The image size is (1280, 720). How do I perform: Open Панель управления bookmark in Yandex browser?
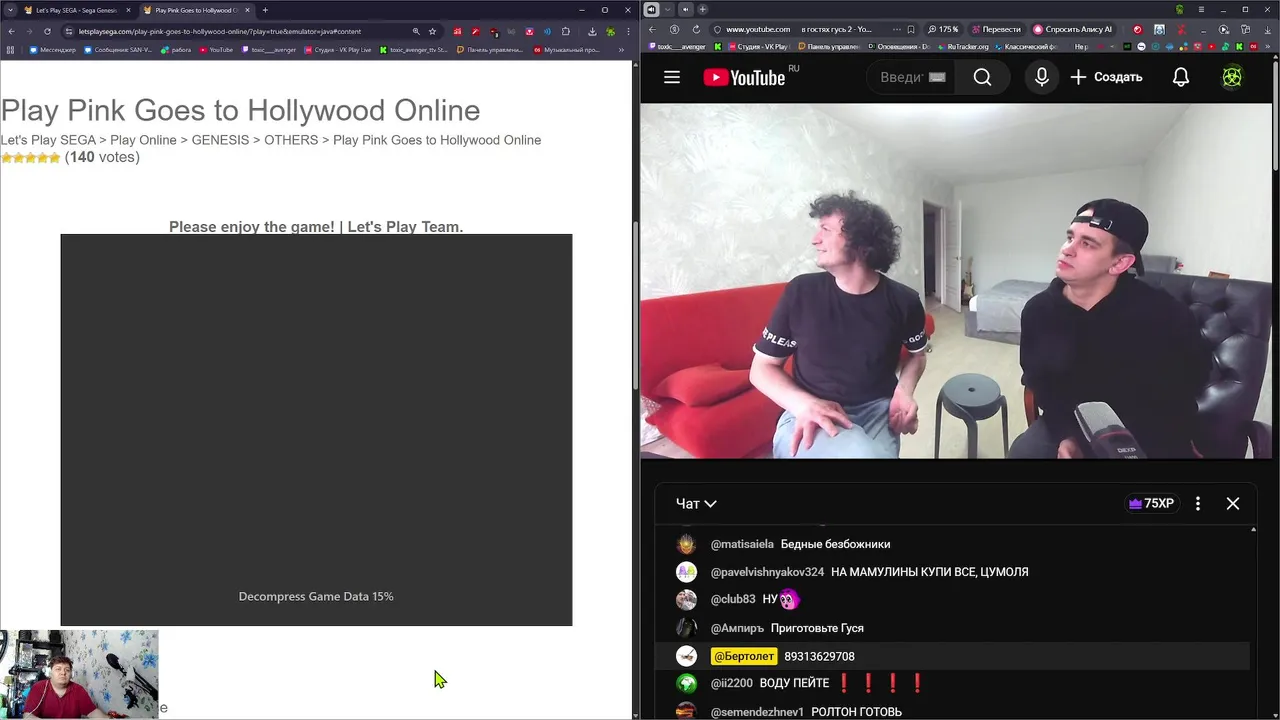point(828,46)
